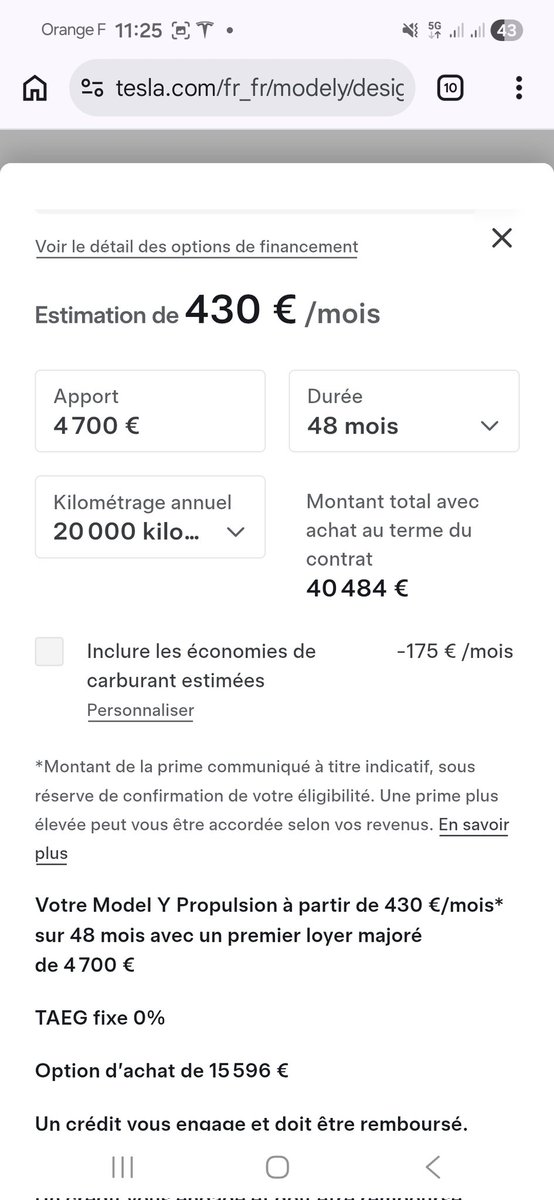
Task: Close the financing panel with the X
Action: click(x=502, y=238)
